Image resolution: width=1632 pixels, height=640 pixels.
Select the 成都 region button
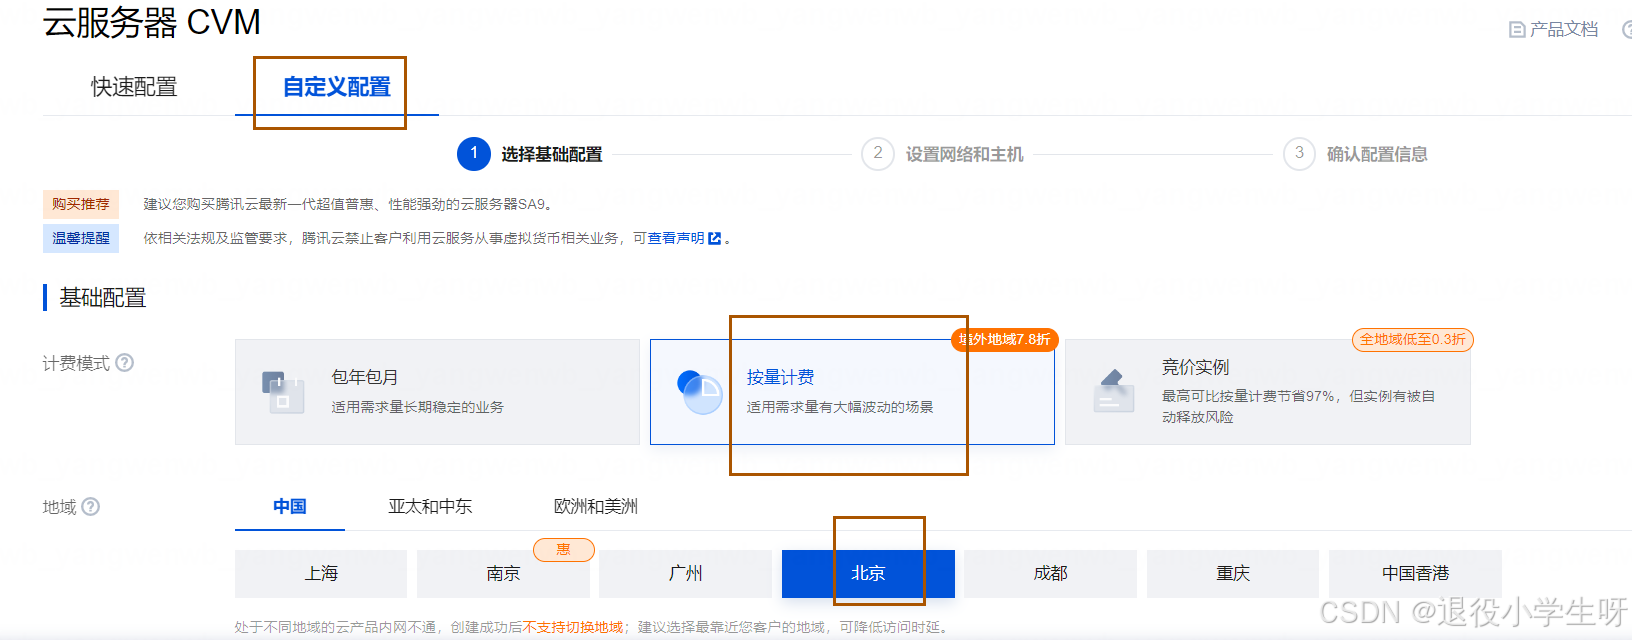1050,574
